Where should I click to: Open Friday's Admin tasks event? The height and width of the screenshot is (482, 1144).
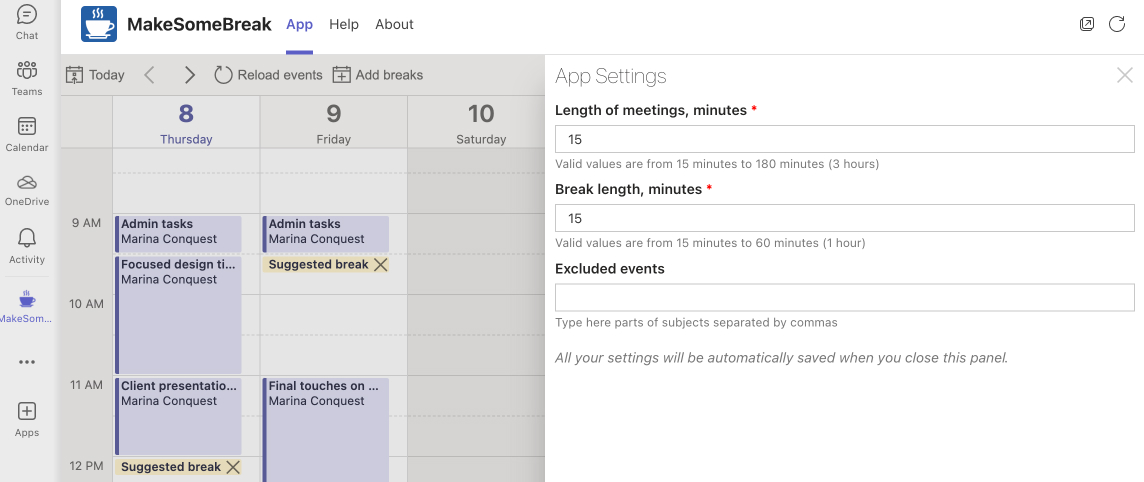click(x=325, y=233)
